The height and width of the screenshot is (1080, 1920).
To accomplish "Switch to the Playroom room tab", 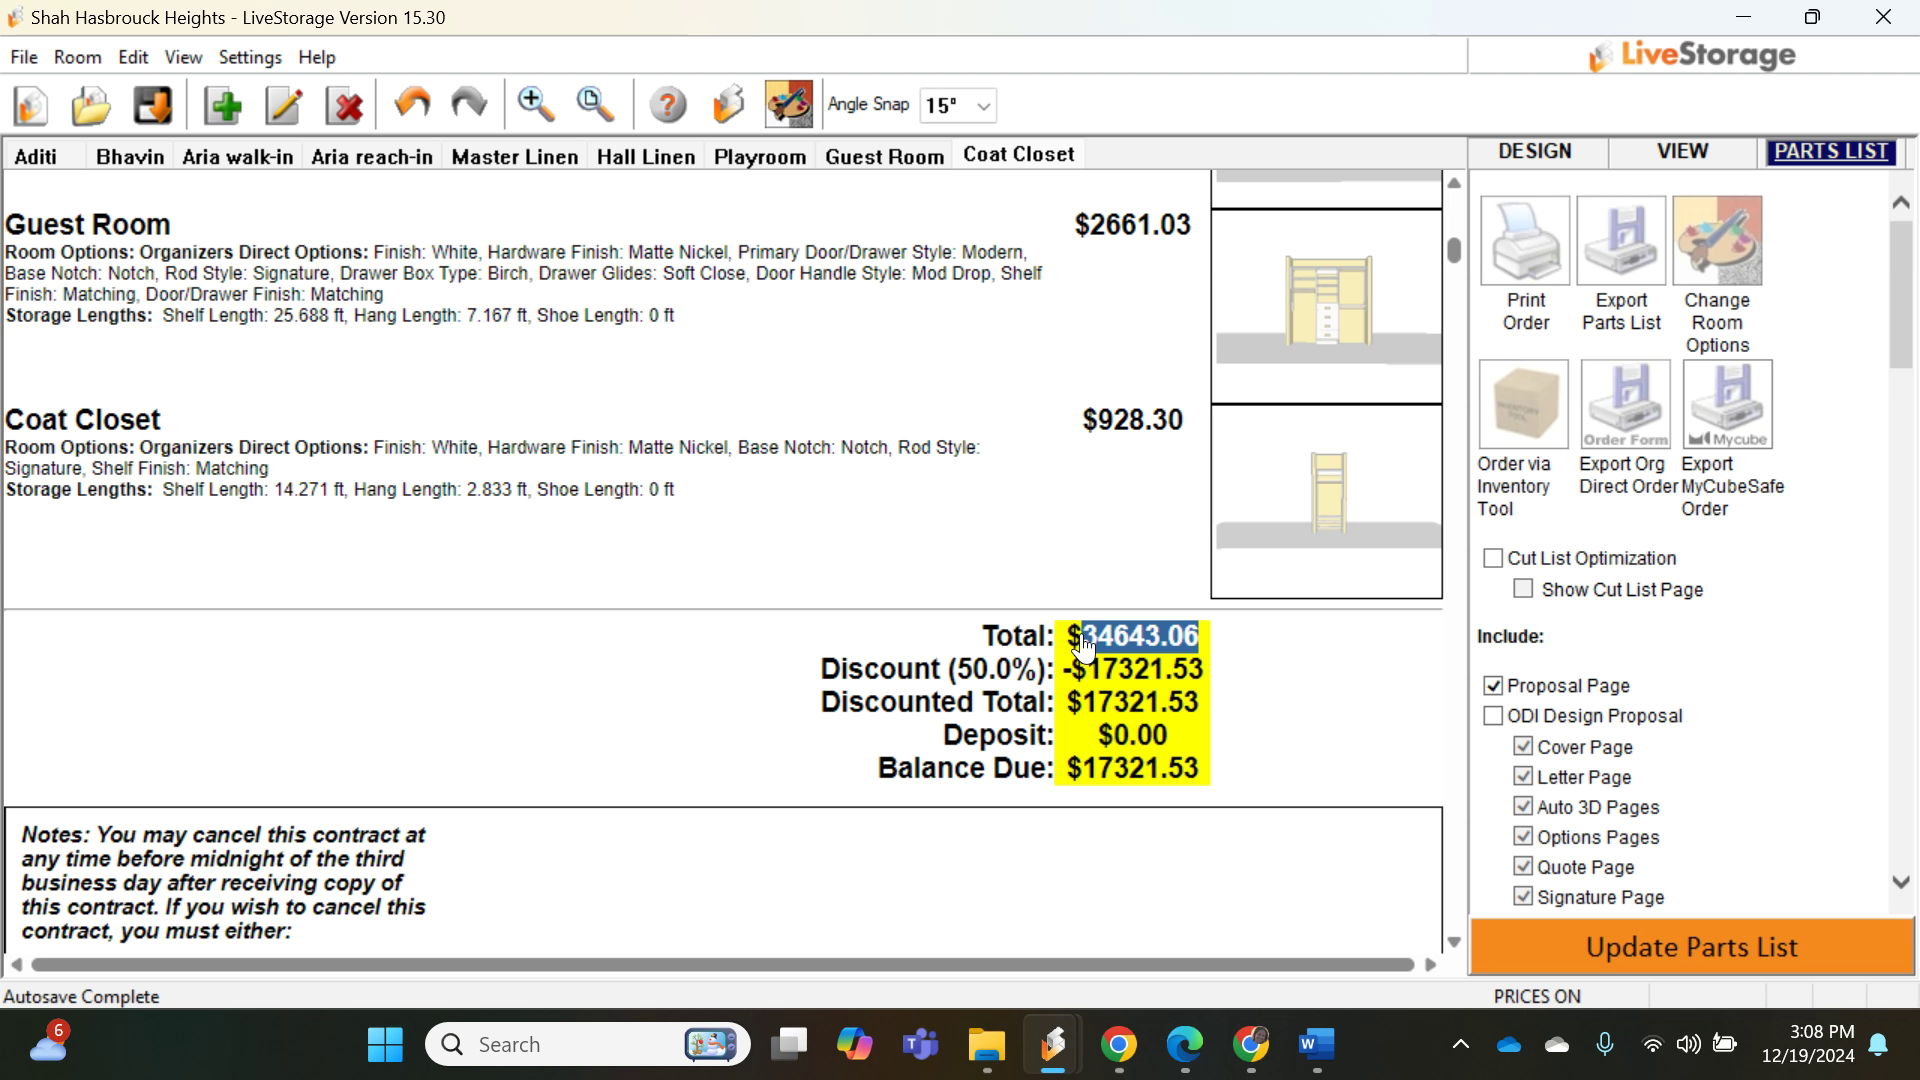I will pos(759,157).
